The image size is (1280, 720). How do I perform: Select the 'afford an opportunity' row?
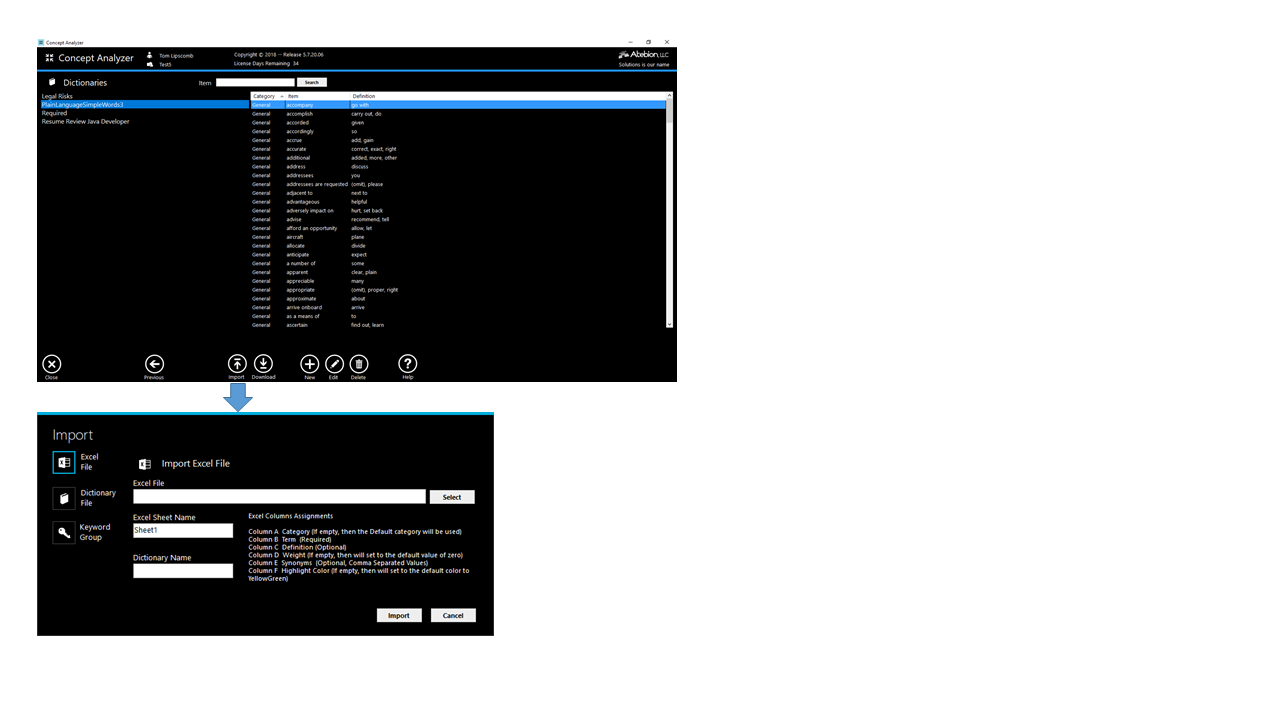click(x=458, y=228)
